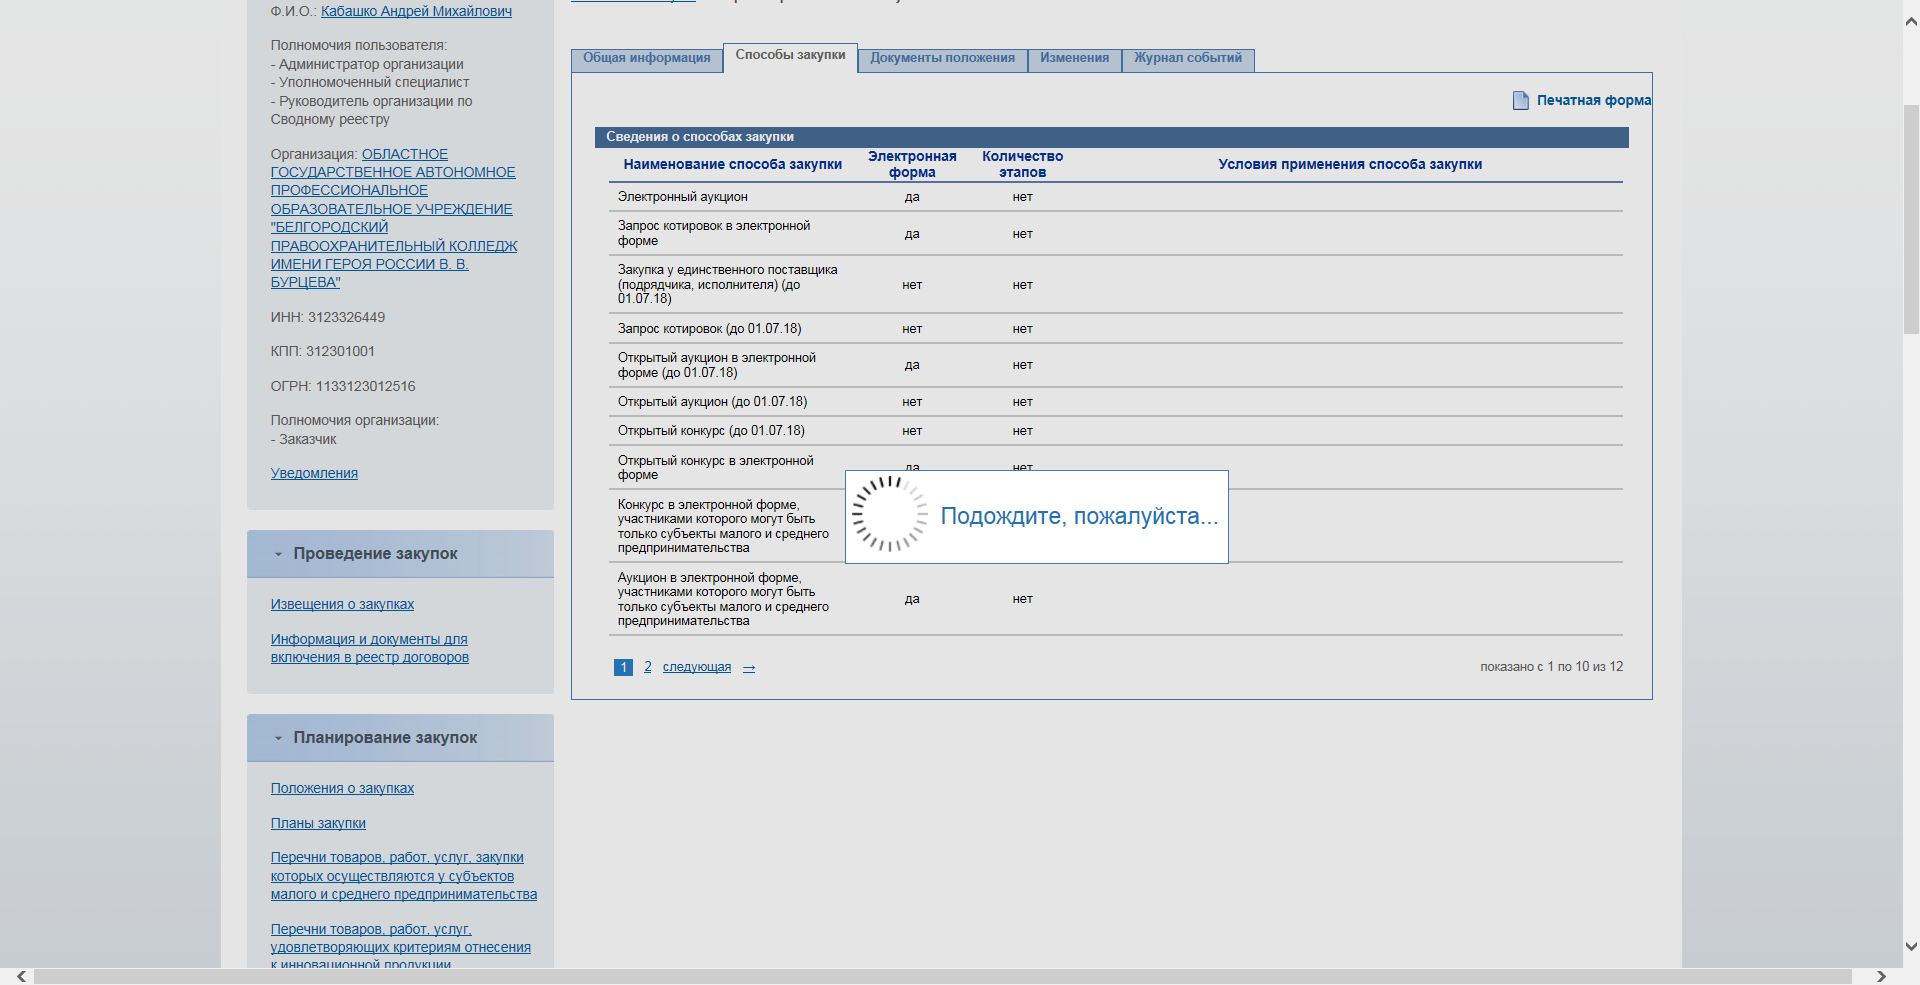The width and height of the screenshot is (1920, 985).
Task: Click the horizontal scrollbar right arrow
Action: 1881,976
